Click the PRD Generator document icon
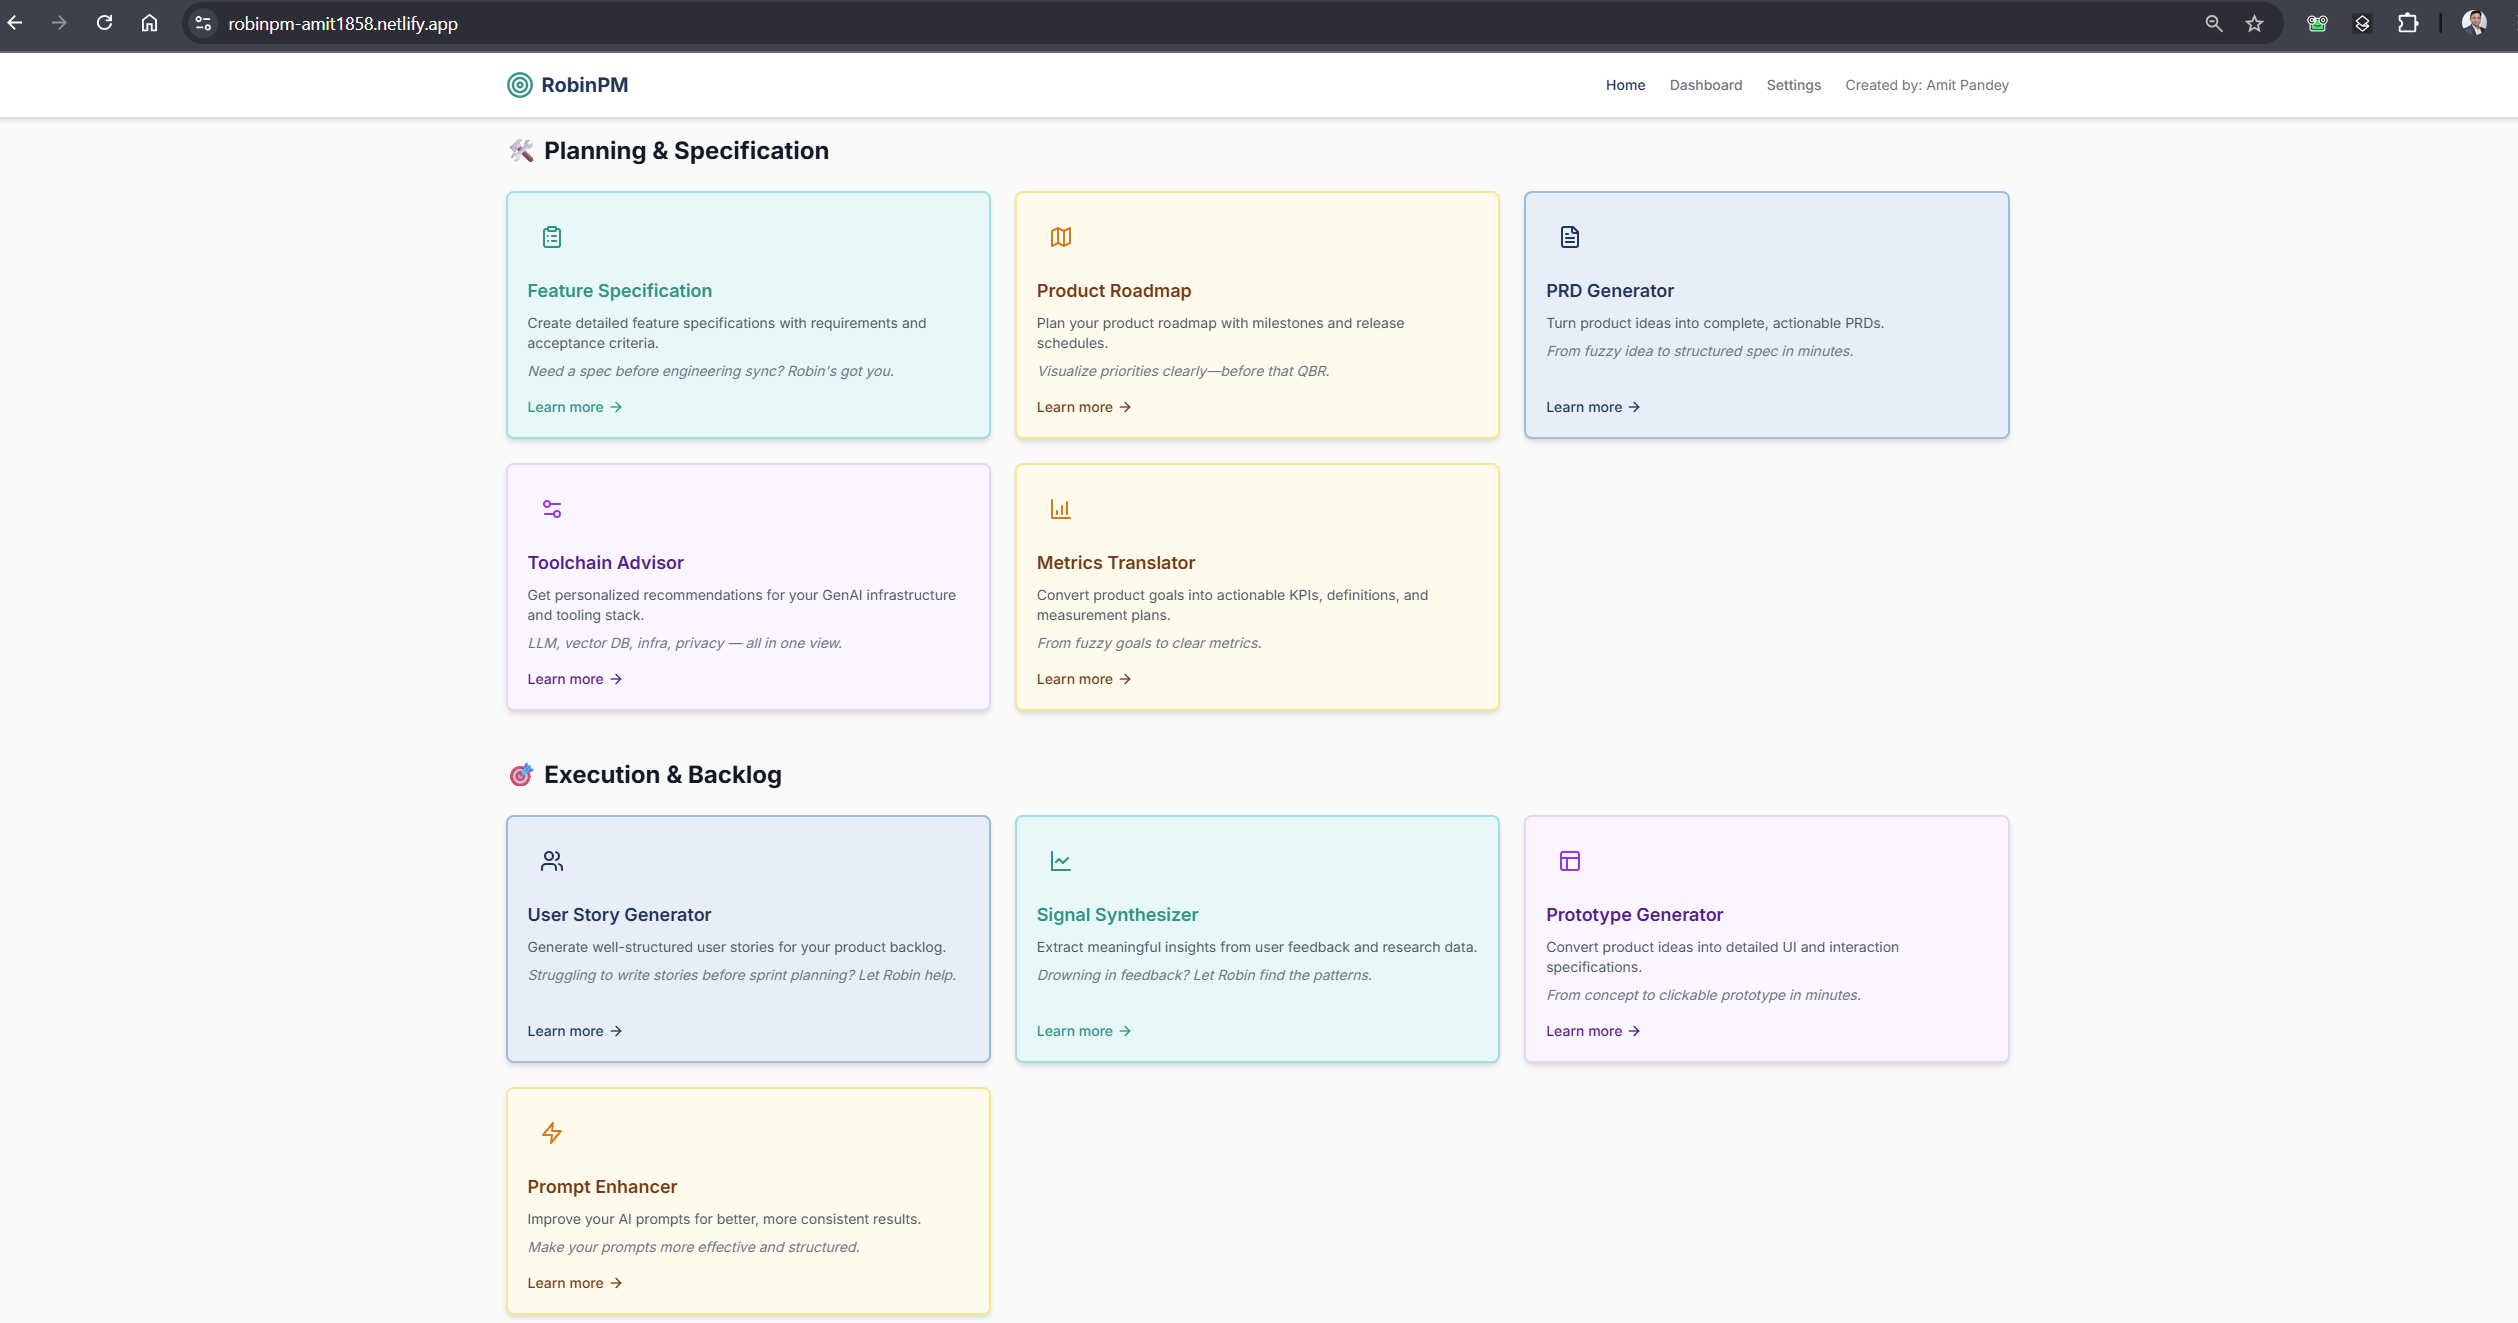2518x1323 pixels. (x=1570, y=237)
